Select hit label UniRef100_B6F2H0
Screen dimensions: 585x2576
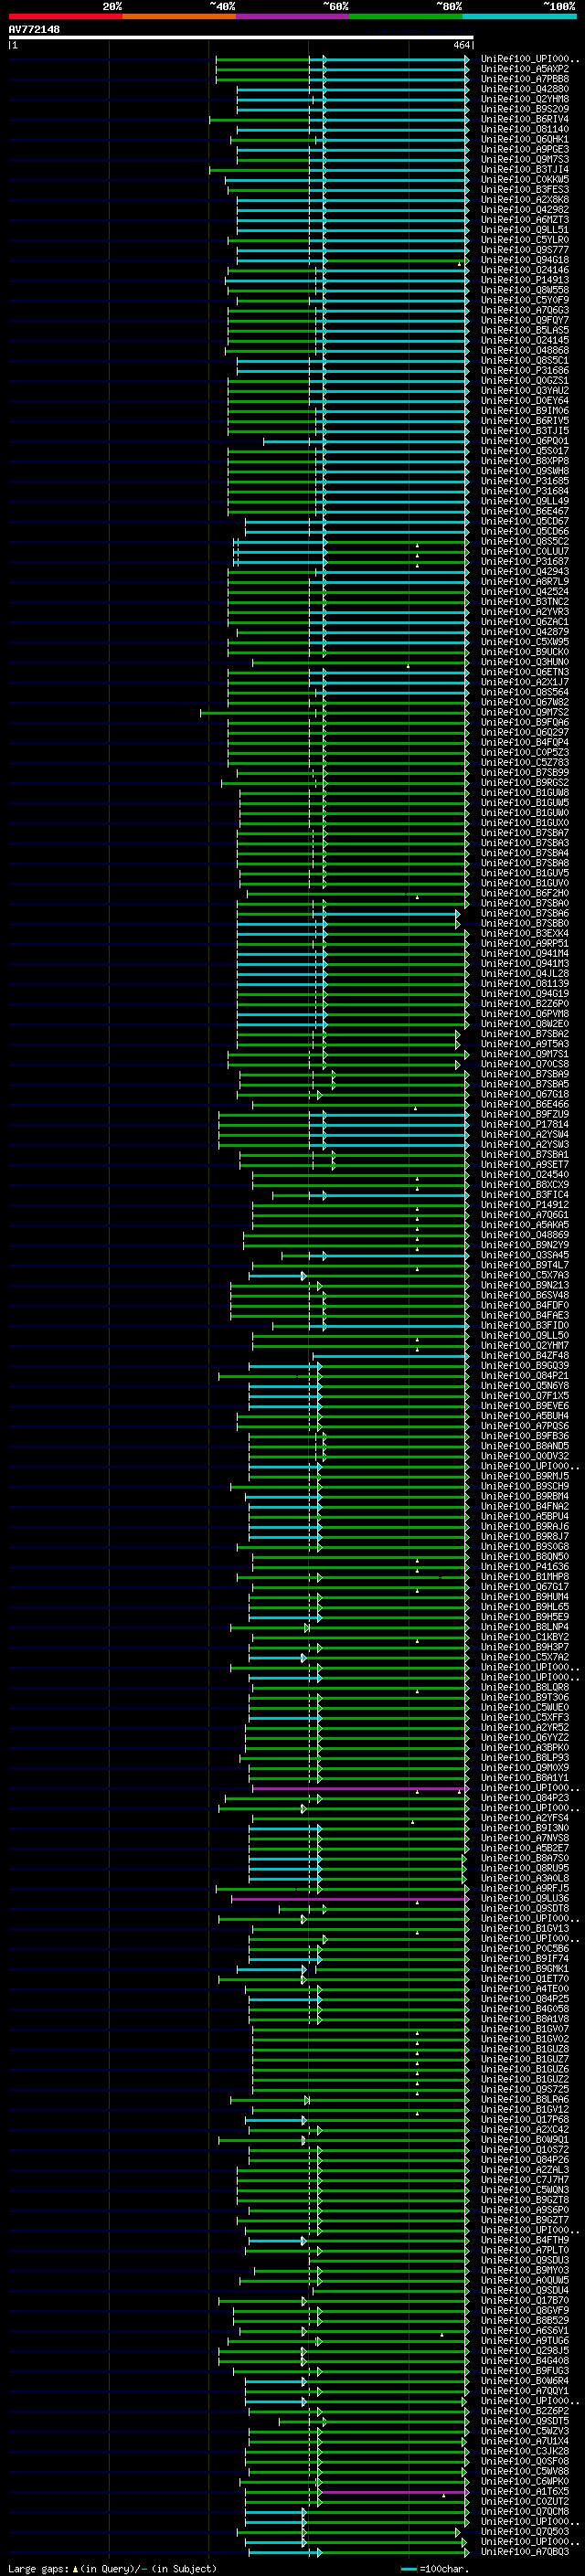point(525,893)
